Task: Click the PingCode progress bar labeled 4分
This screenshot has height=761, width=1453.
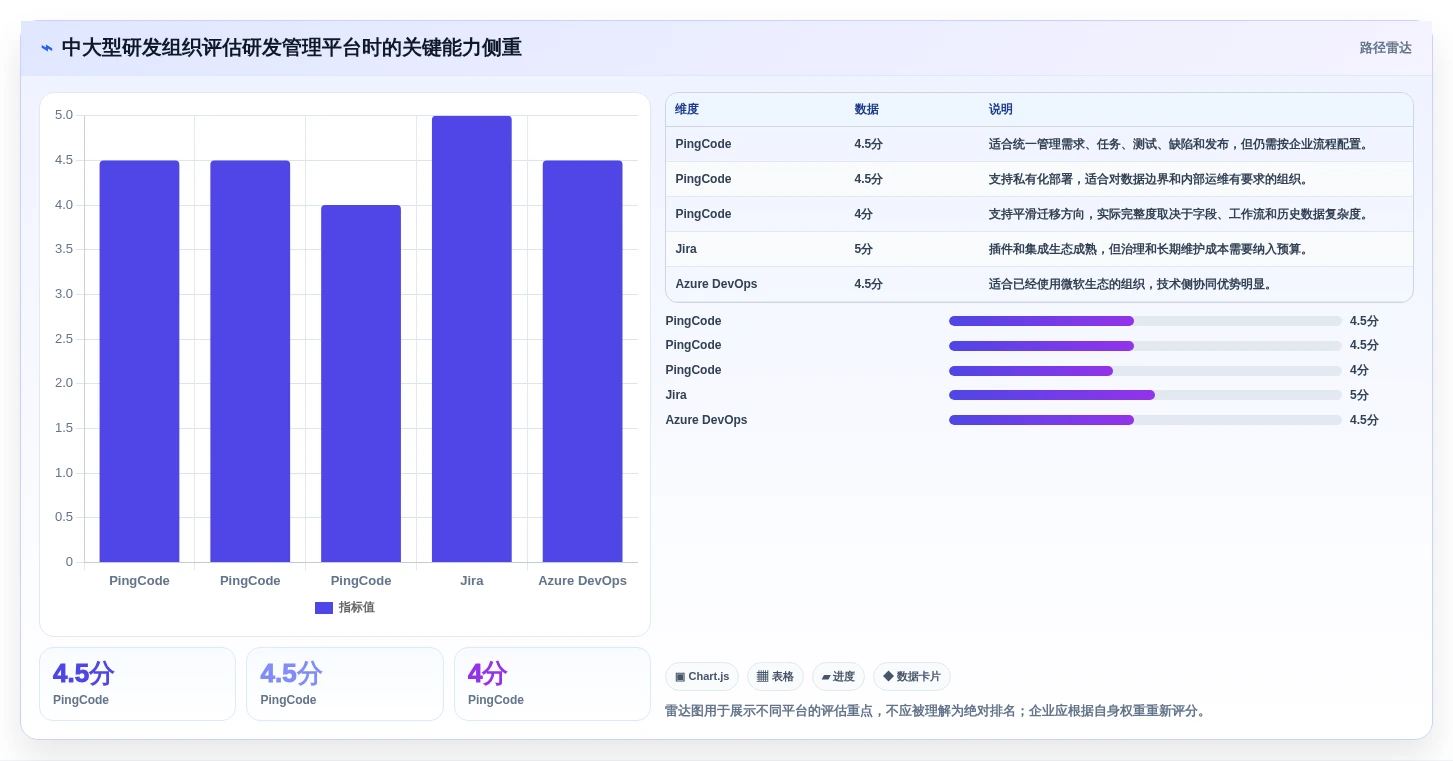Action: point(1145,371)
